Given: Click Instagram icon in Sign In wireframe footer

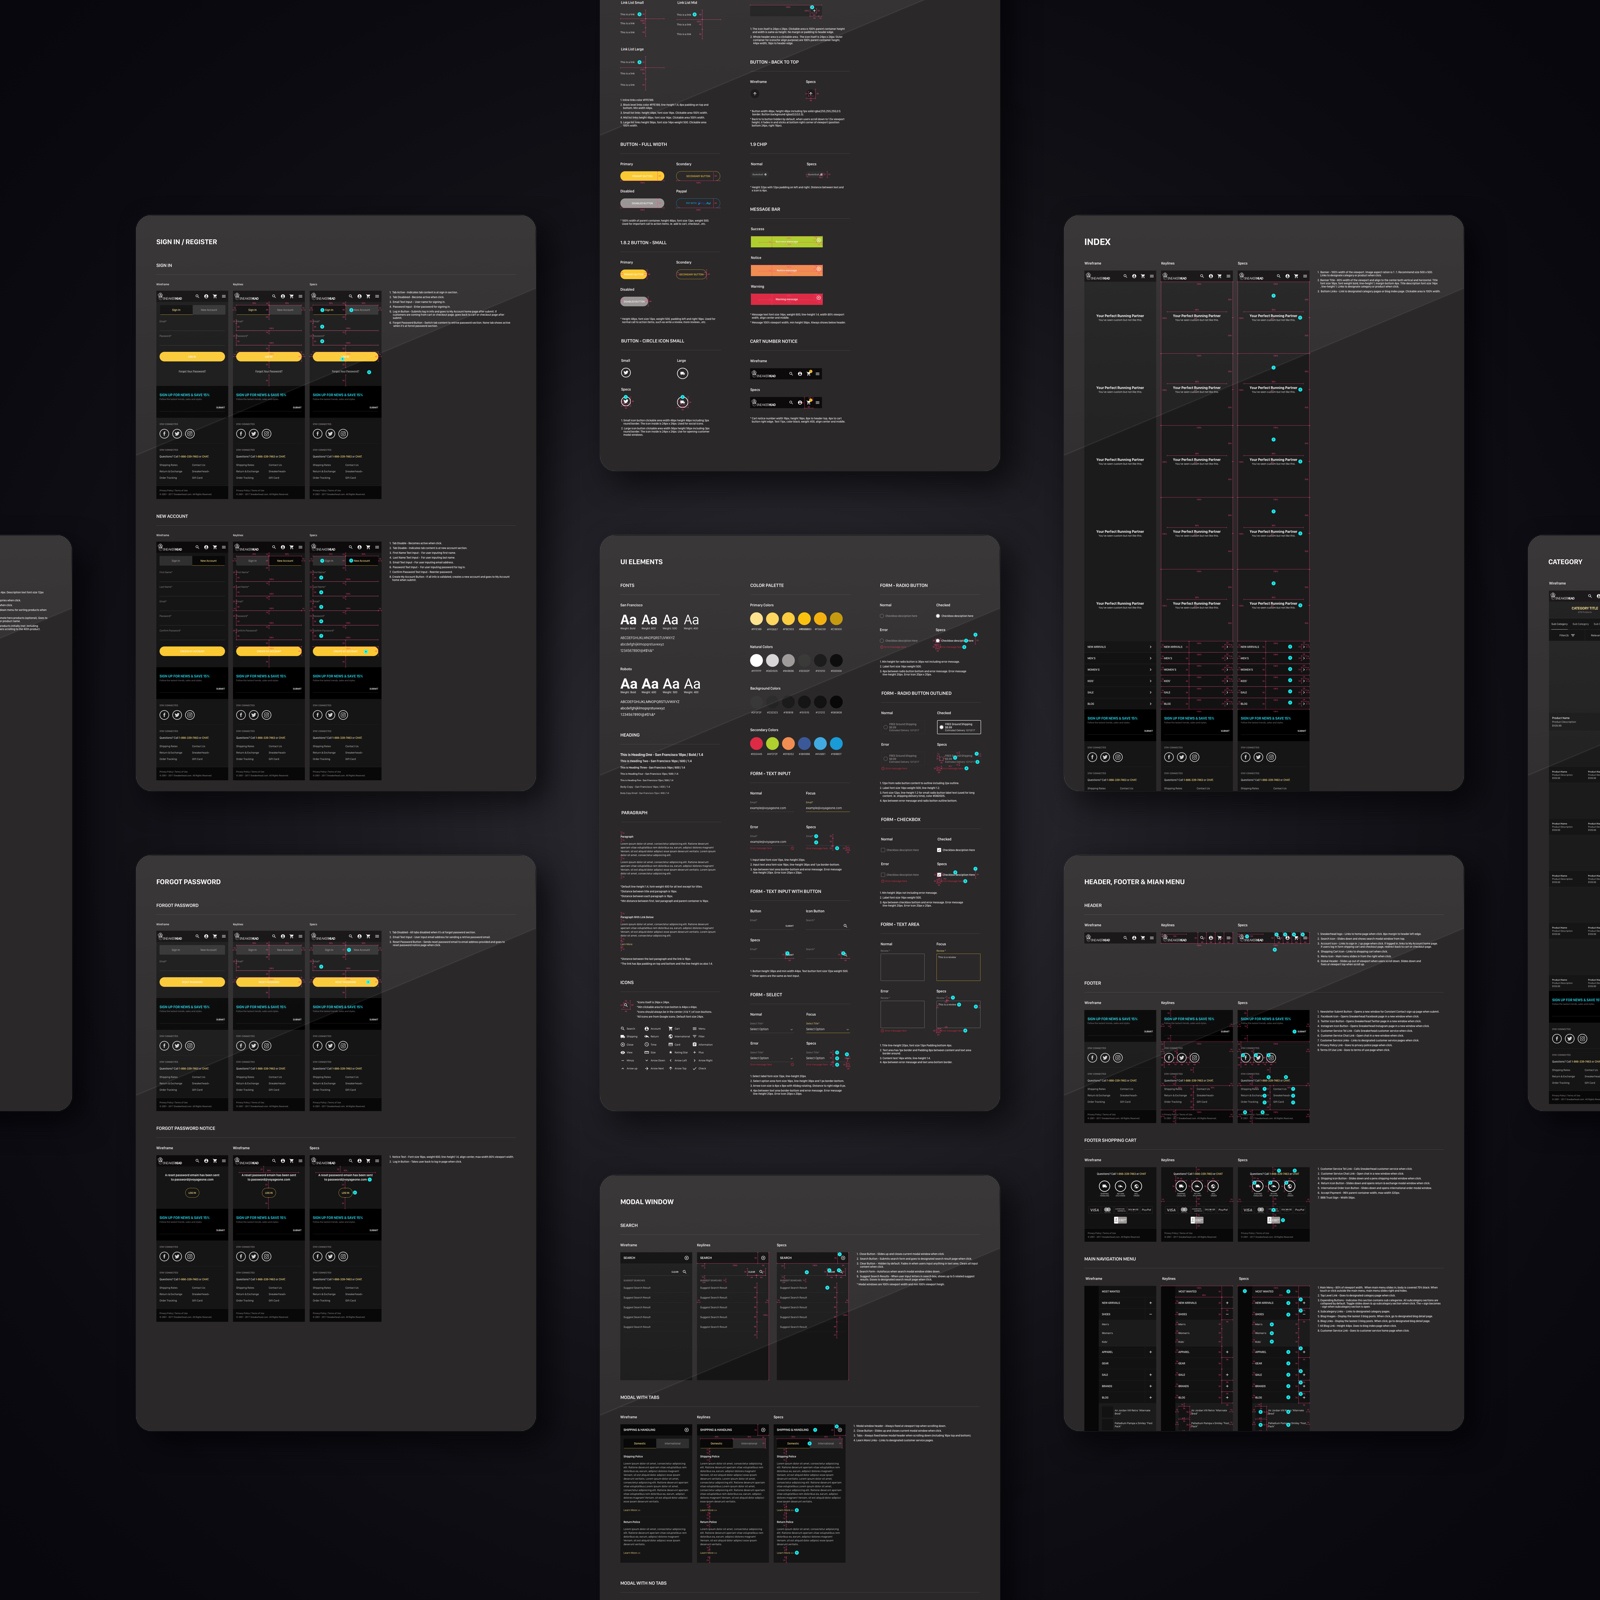Looking at the screenshot, I should [190, 434].
